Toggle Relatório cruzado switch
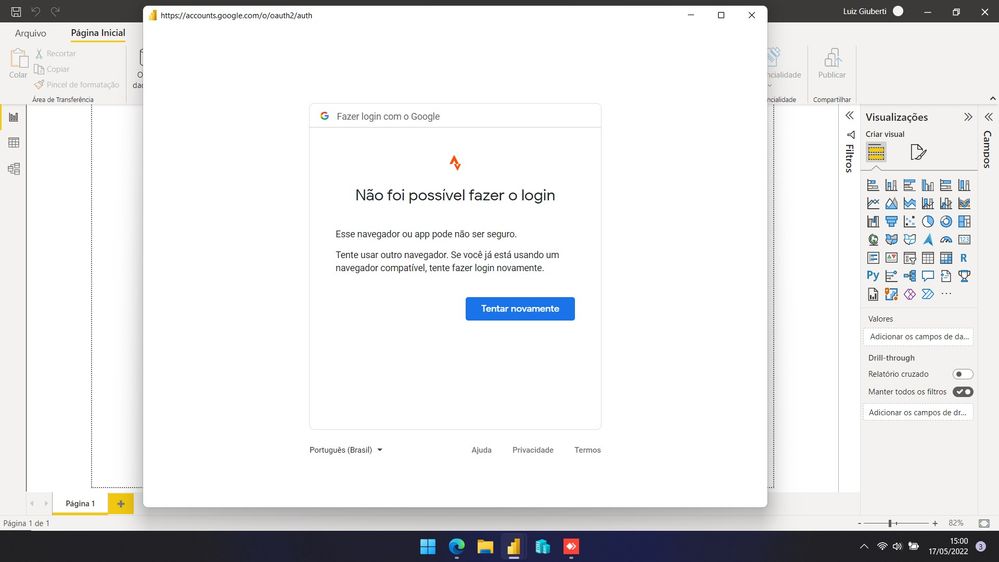999x562 pixels. tap(963, 374)
